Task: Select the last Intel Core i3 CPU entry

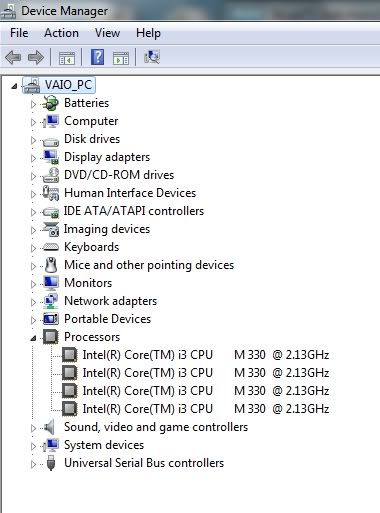Action: click(x=206, y=409)
